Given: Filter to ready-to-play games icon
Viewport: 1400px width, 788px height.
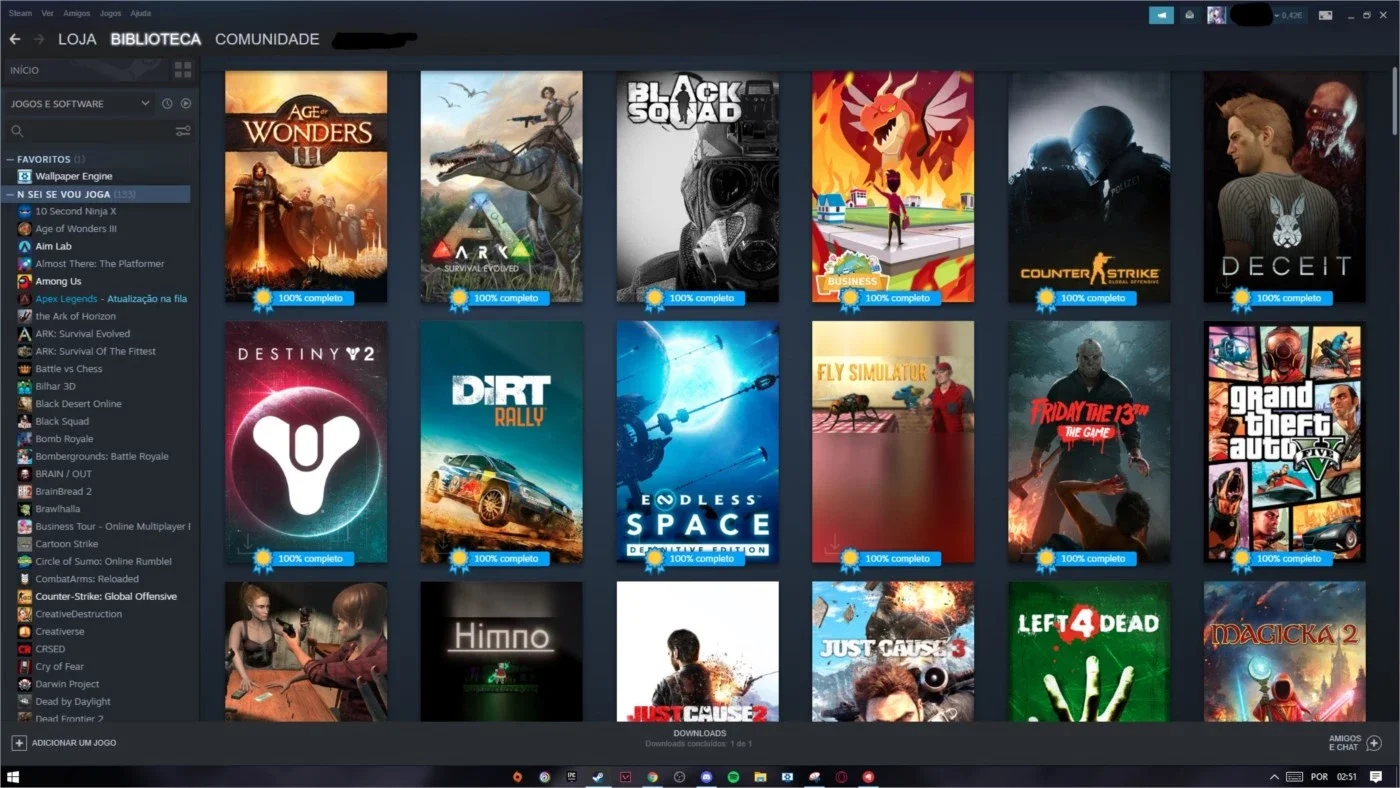Looking at the screenshot, I should click(186, 104).
